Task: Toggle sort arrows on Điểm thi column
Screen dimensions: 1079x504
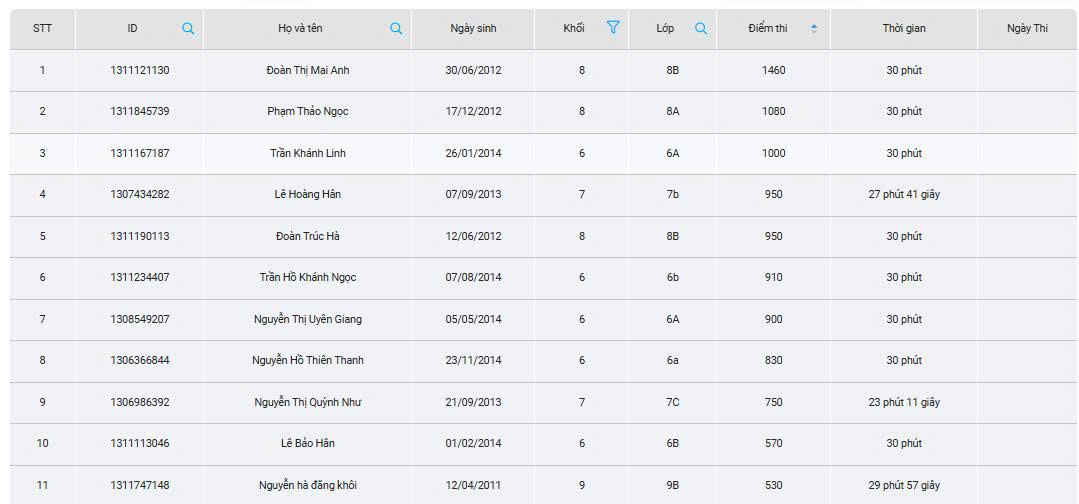Action: 813,29
